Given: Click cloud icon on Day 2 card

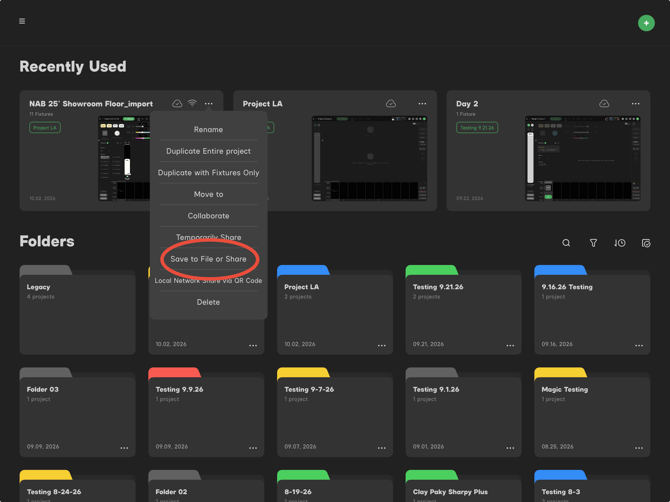Looking at the screenshot, I should pyautogui.click(x=604, y=103).
